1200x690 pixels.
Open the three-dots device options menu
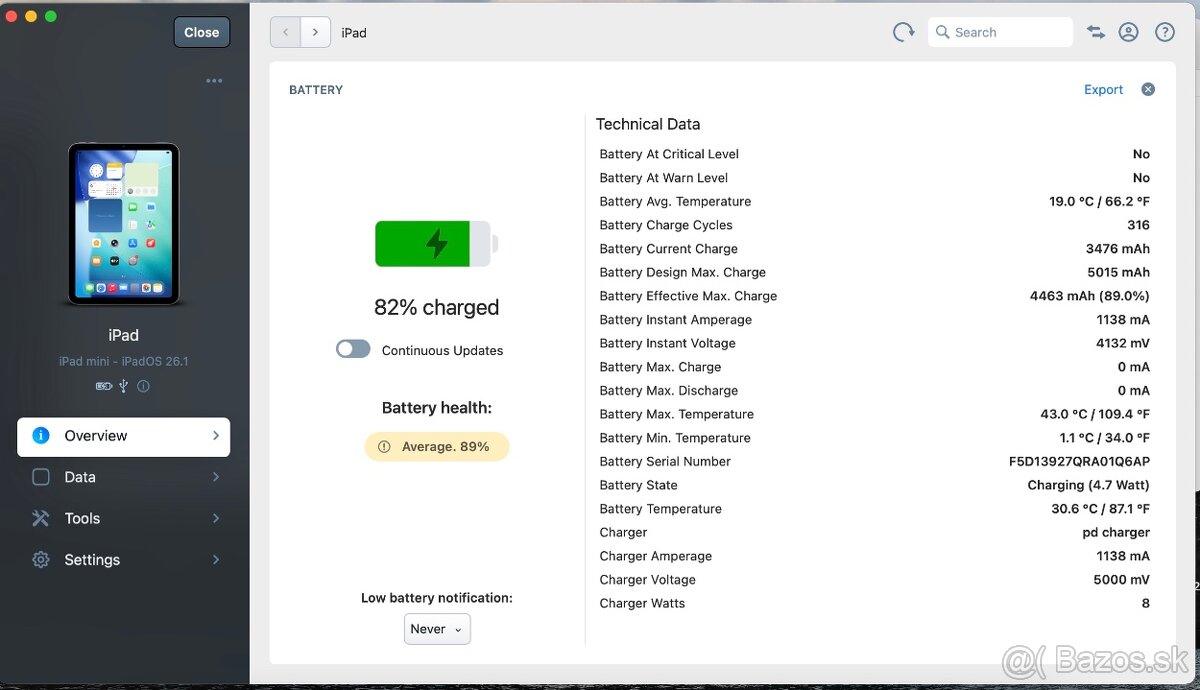click(x=214, y=81)
